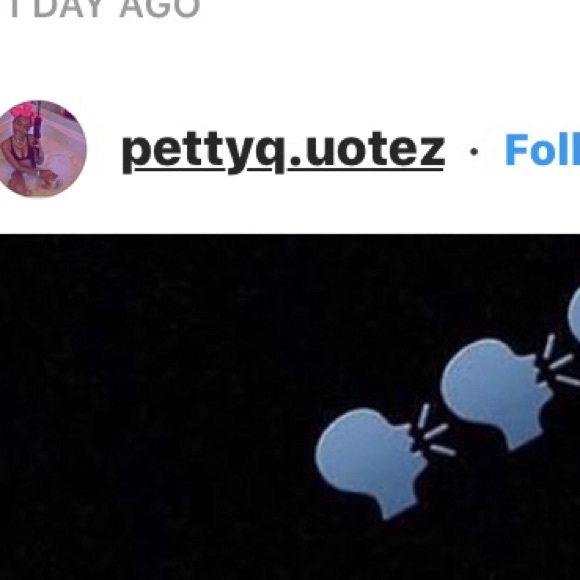580x580 pixels.
Task: Open the pettyq.uotez profile picture
Action: [x=42, y=149]
